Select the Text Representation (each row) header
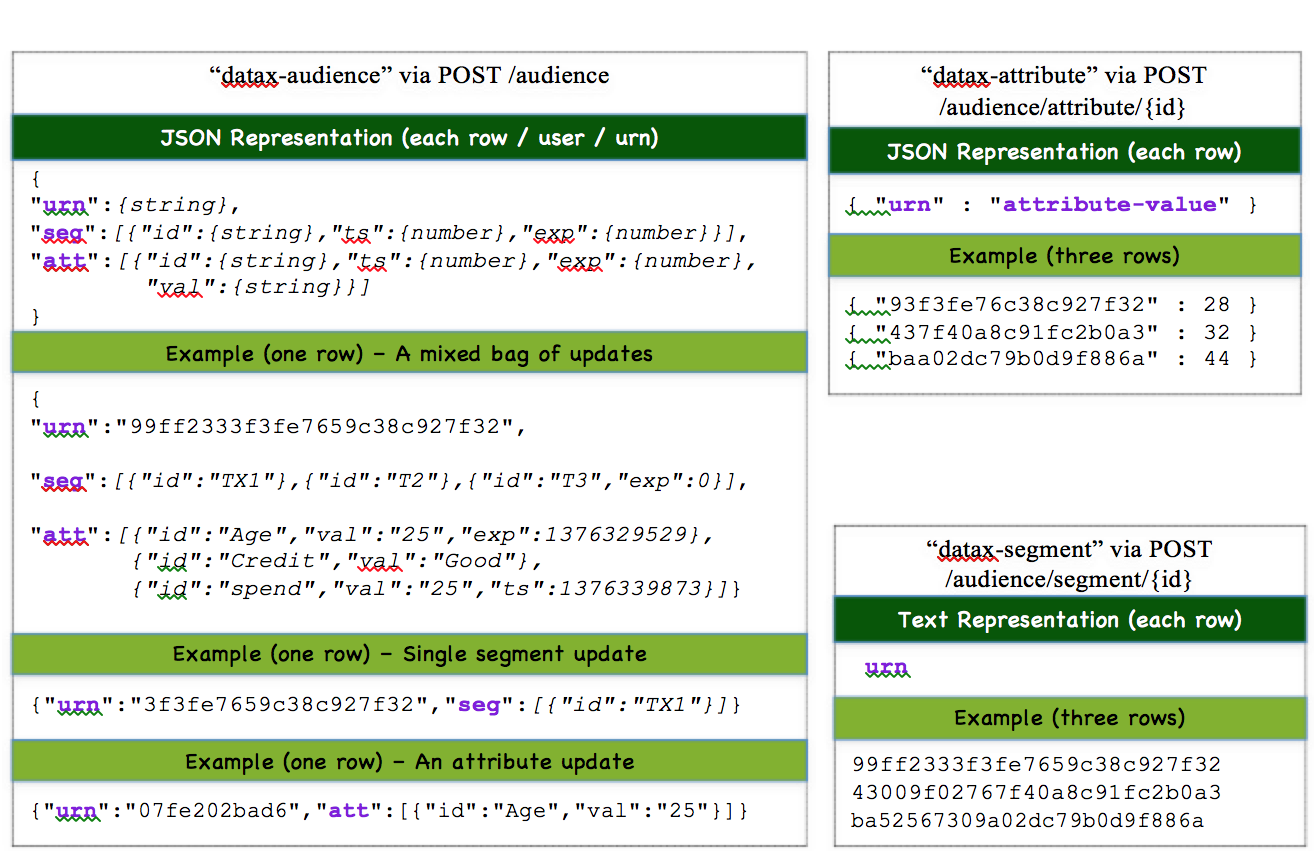Image resolution: width=1314 pixels, height=851 pixels. click(1070, 620)
